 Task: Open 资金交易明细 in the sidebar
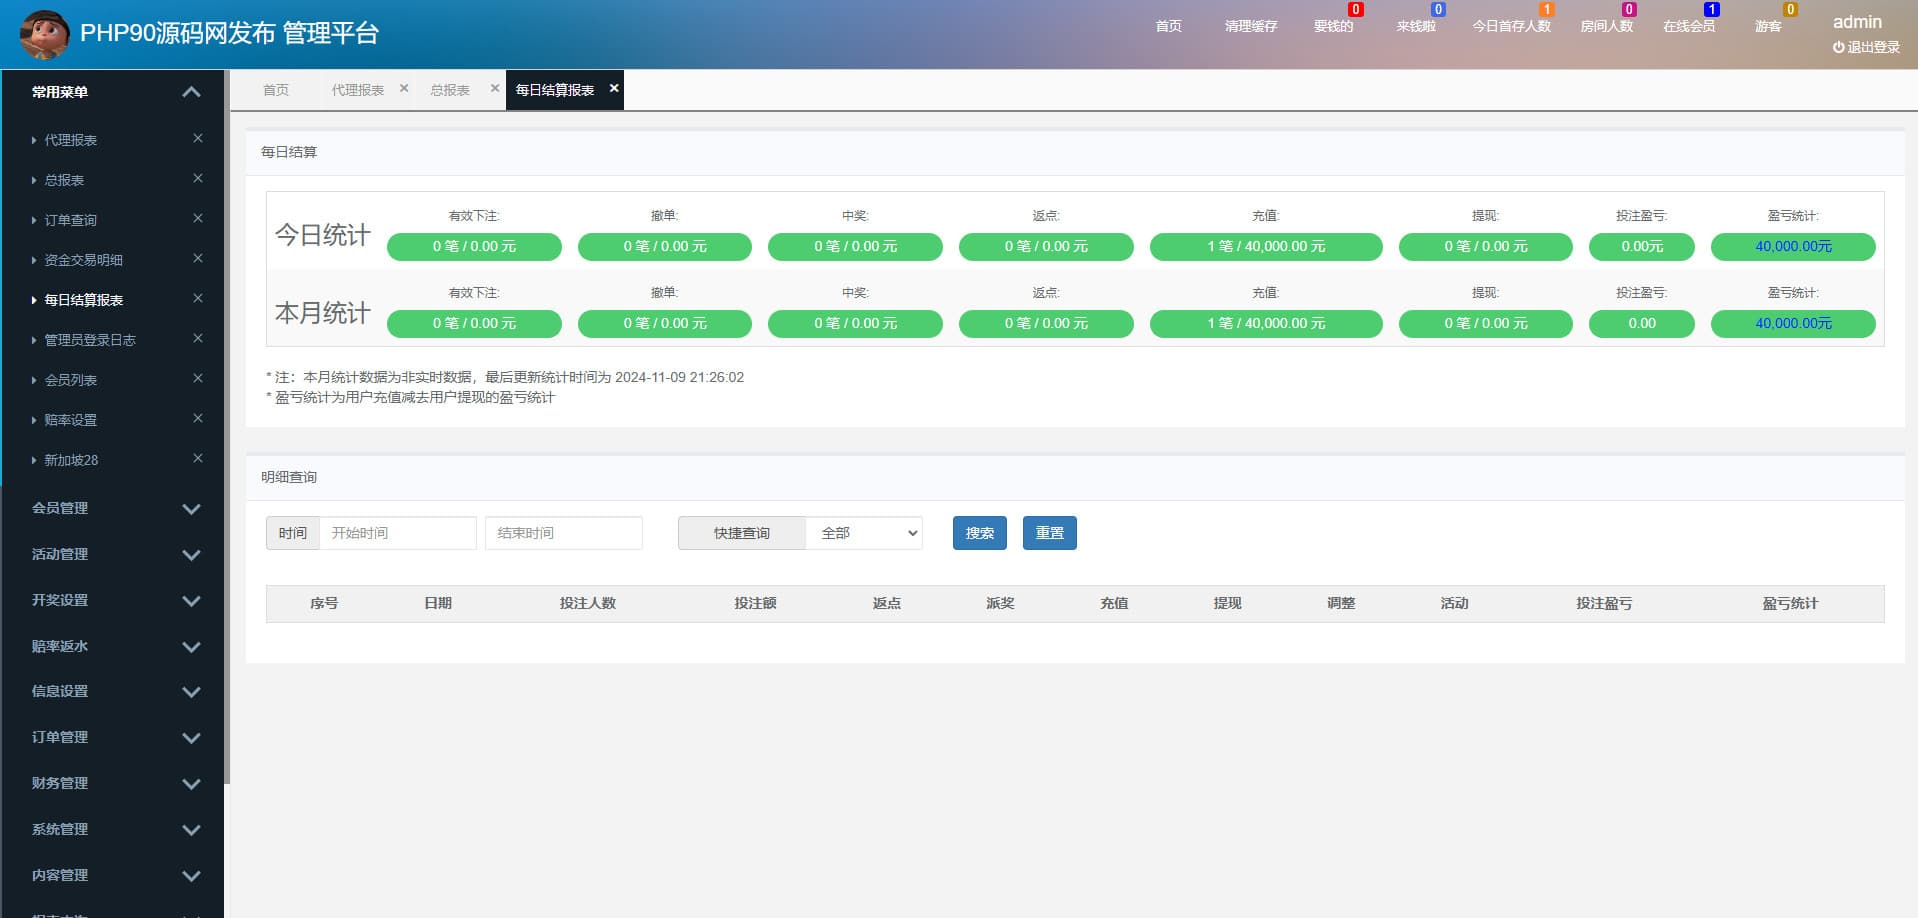(x=83, y=260)
